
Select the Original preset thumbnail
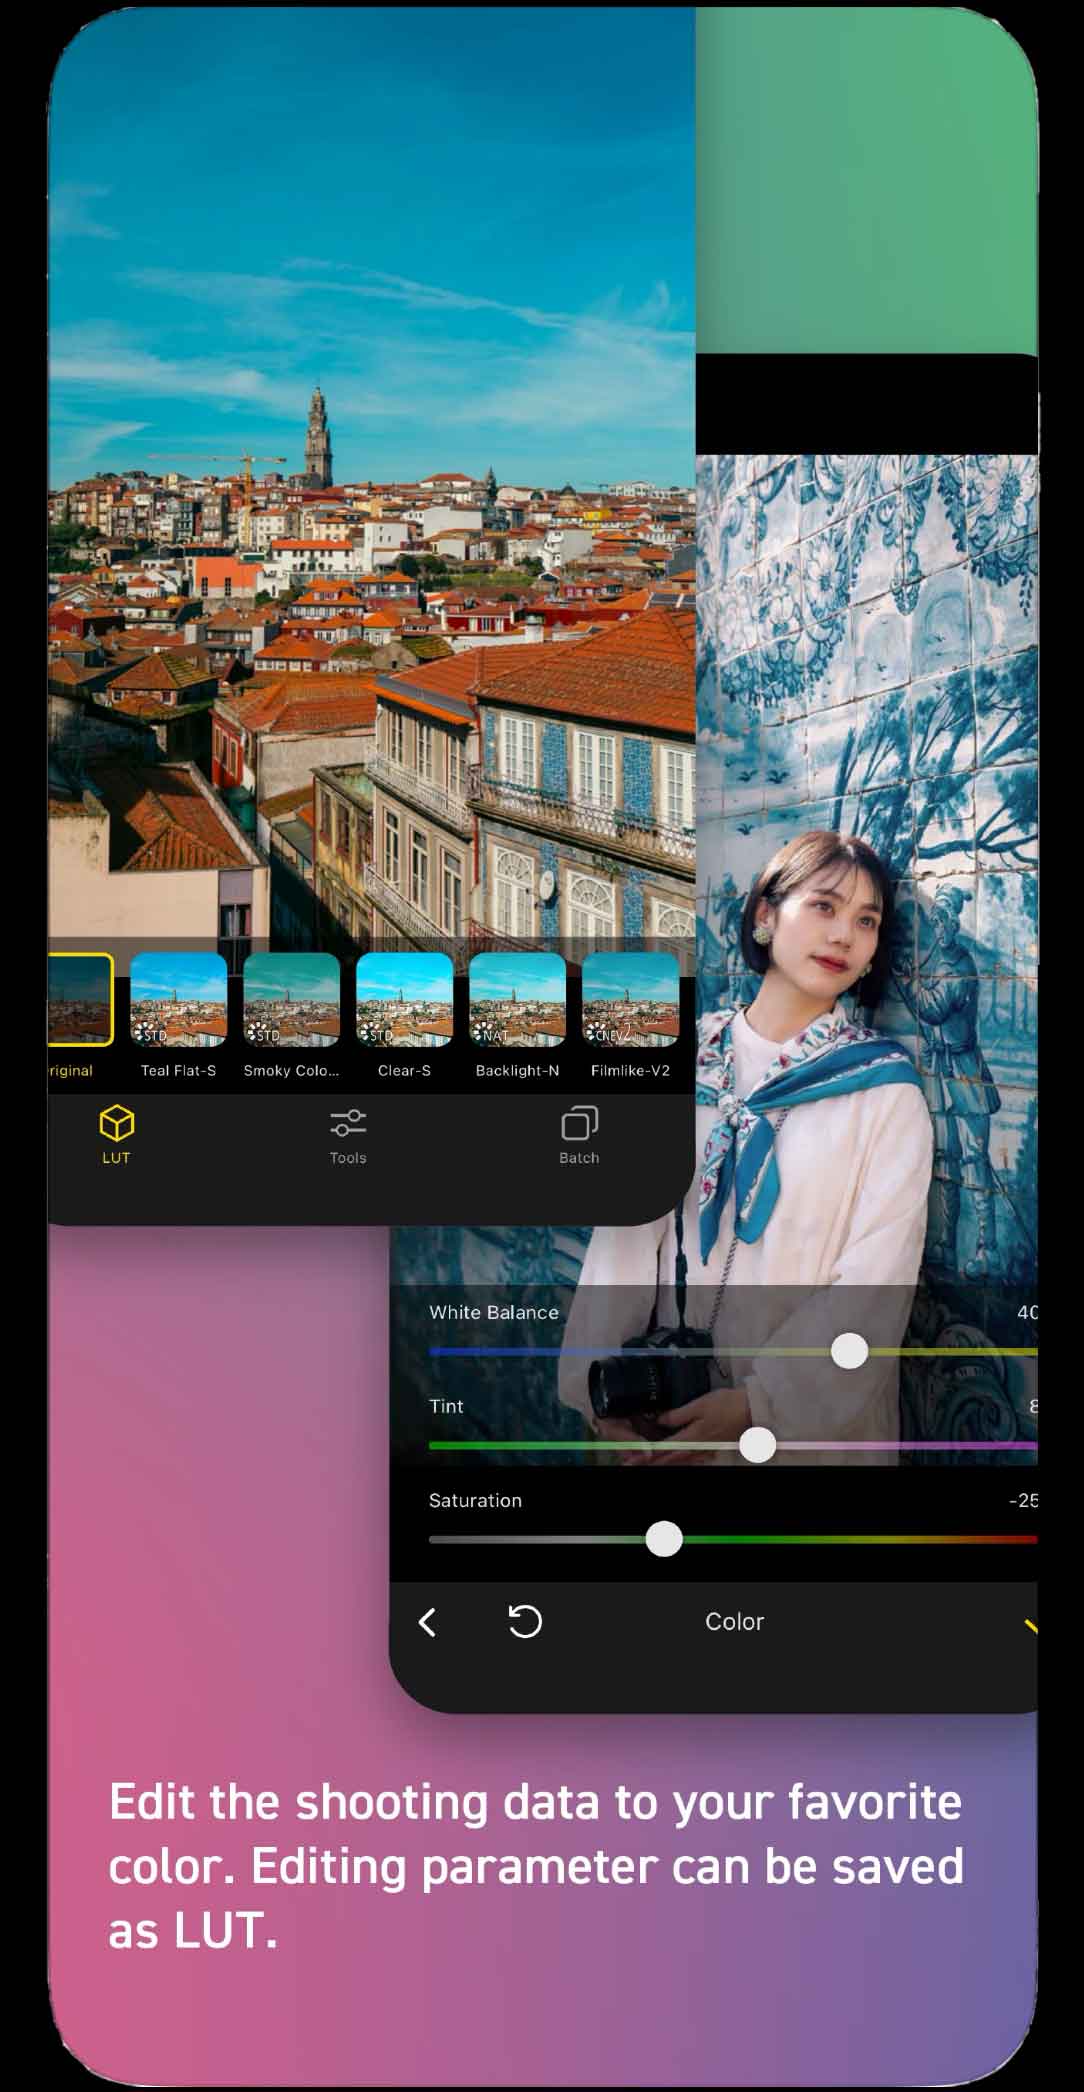coord(79,999)
